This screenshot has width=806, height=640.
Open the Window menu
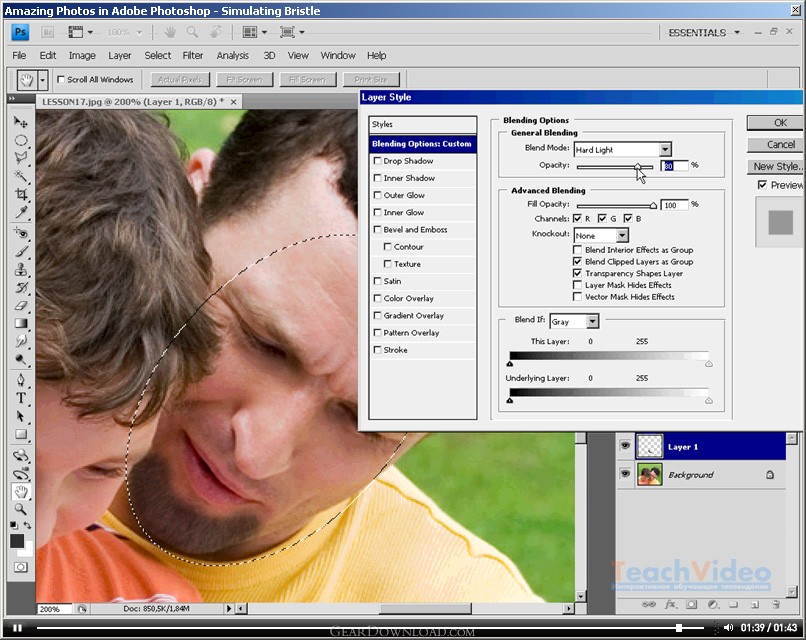338,56
